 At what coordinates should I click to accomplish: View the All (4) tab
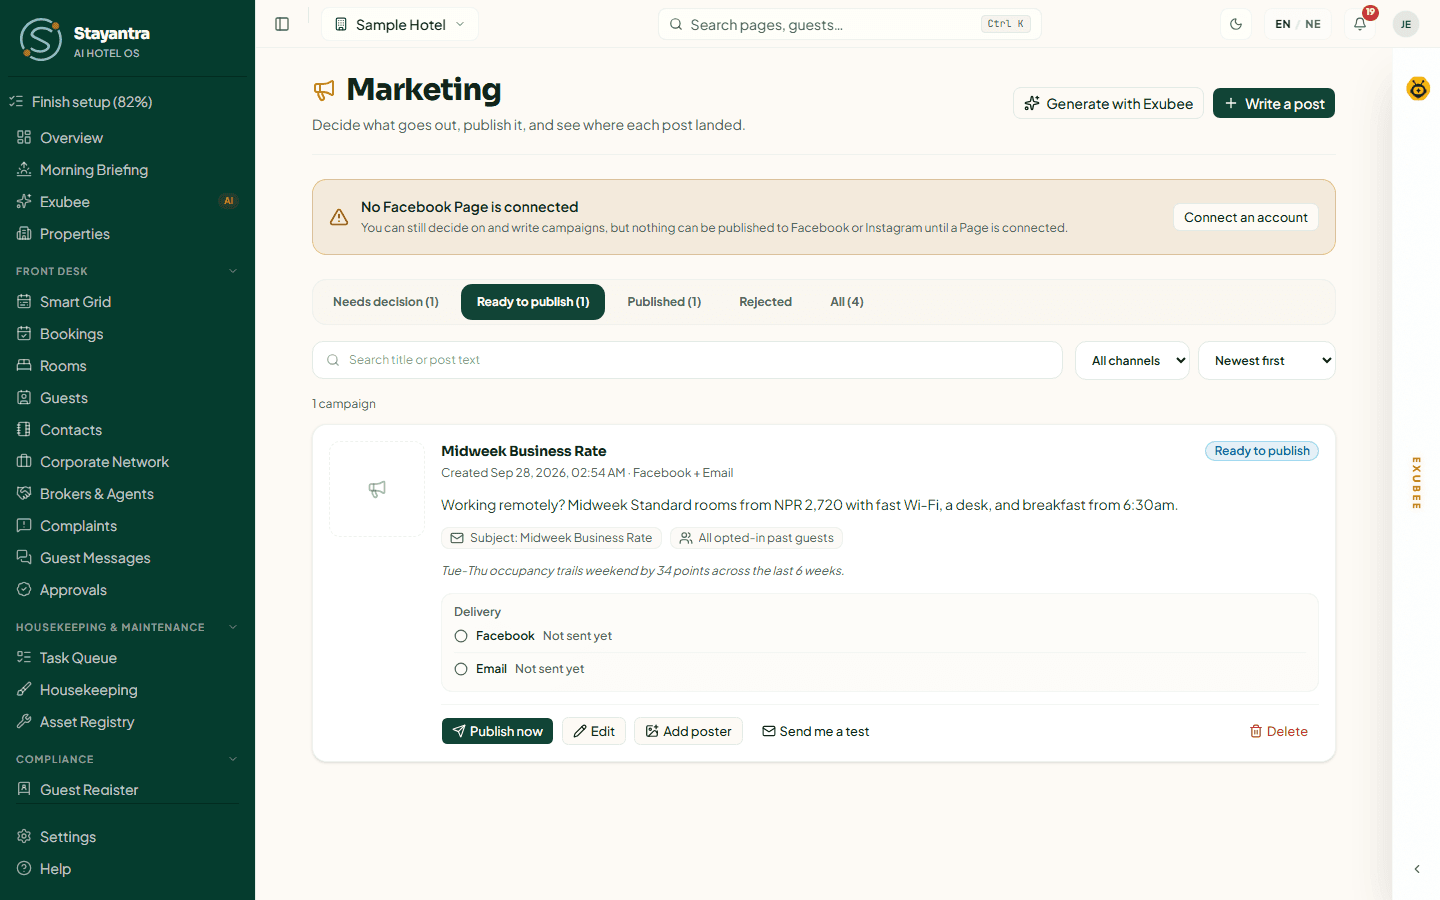point(847,302)
